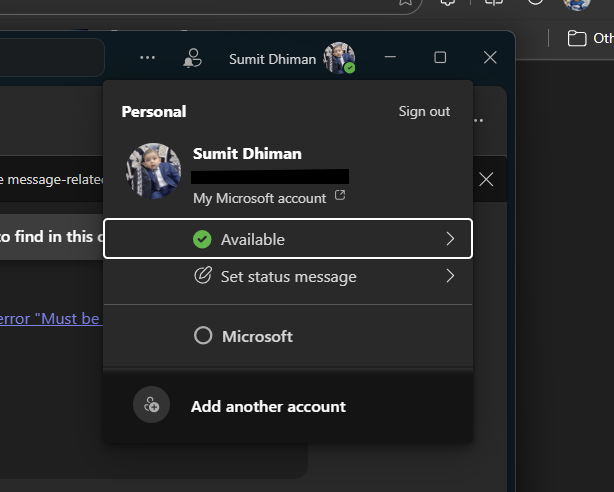This screenshot has height=492, width=614.
Task: Click the Sumit Dhiman avatar in title bar
Action: pyautogui.click(x=339, y=58)
